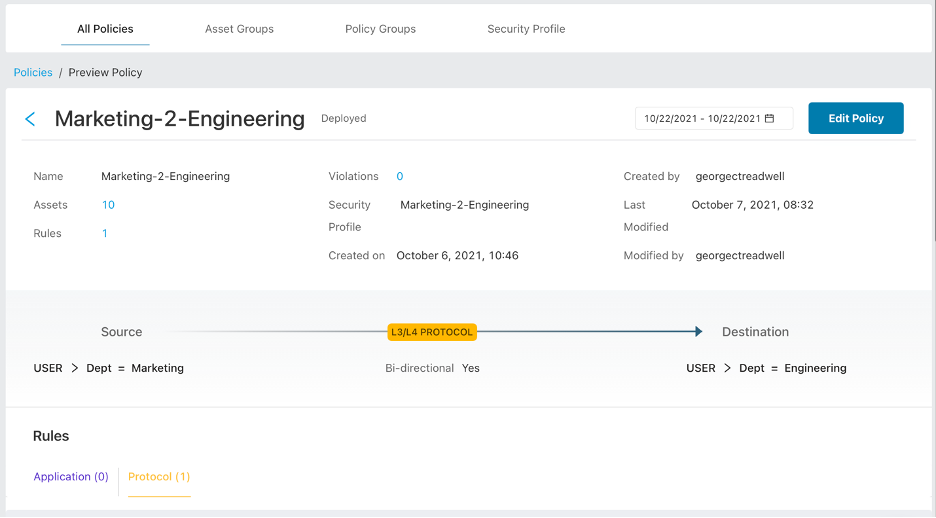This screenshot has width=936, height=518.
Task: Click the Last Modified date October 7, 2021
Action: (752, 205)
